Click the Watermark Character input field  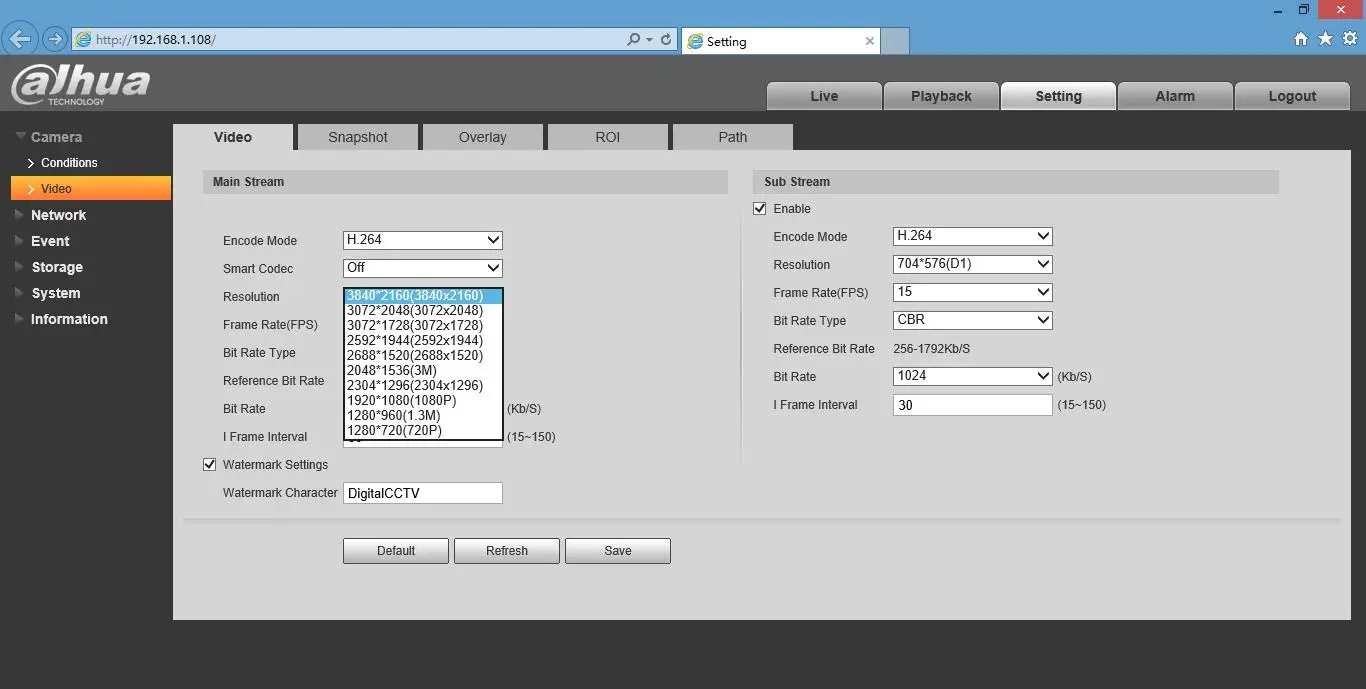[423, 493]
